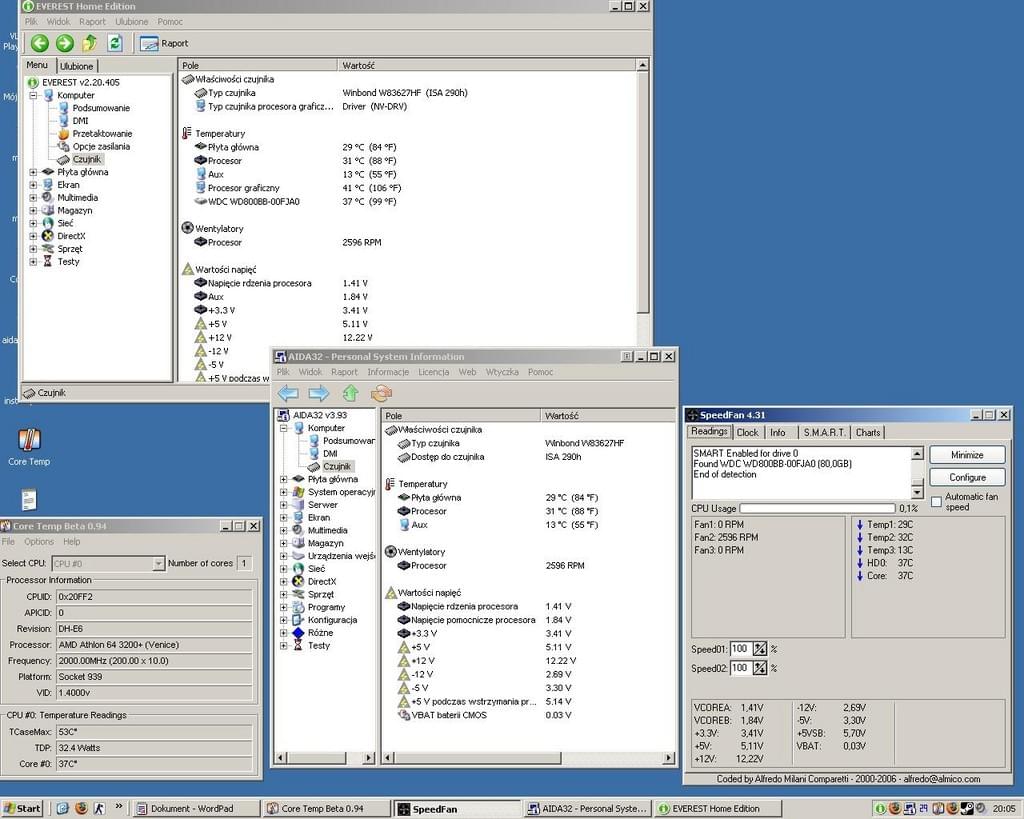Open the Raport button in EVEREST toolbar
The image size is (1024, 819).
click(x=164, y=44)
